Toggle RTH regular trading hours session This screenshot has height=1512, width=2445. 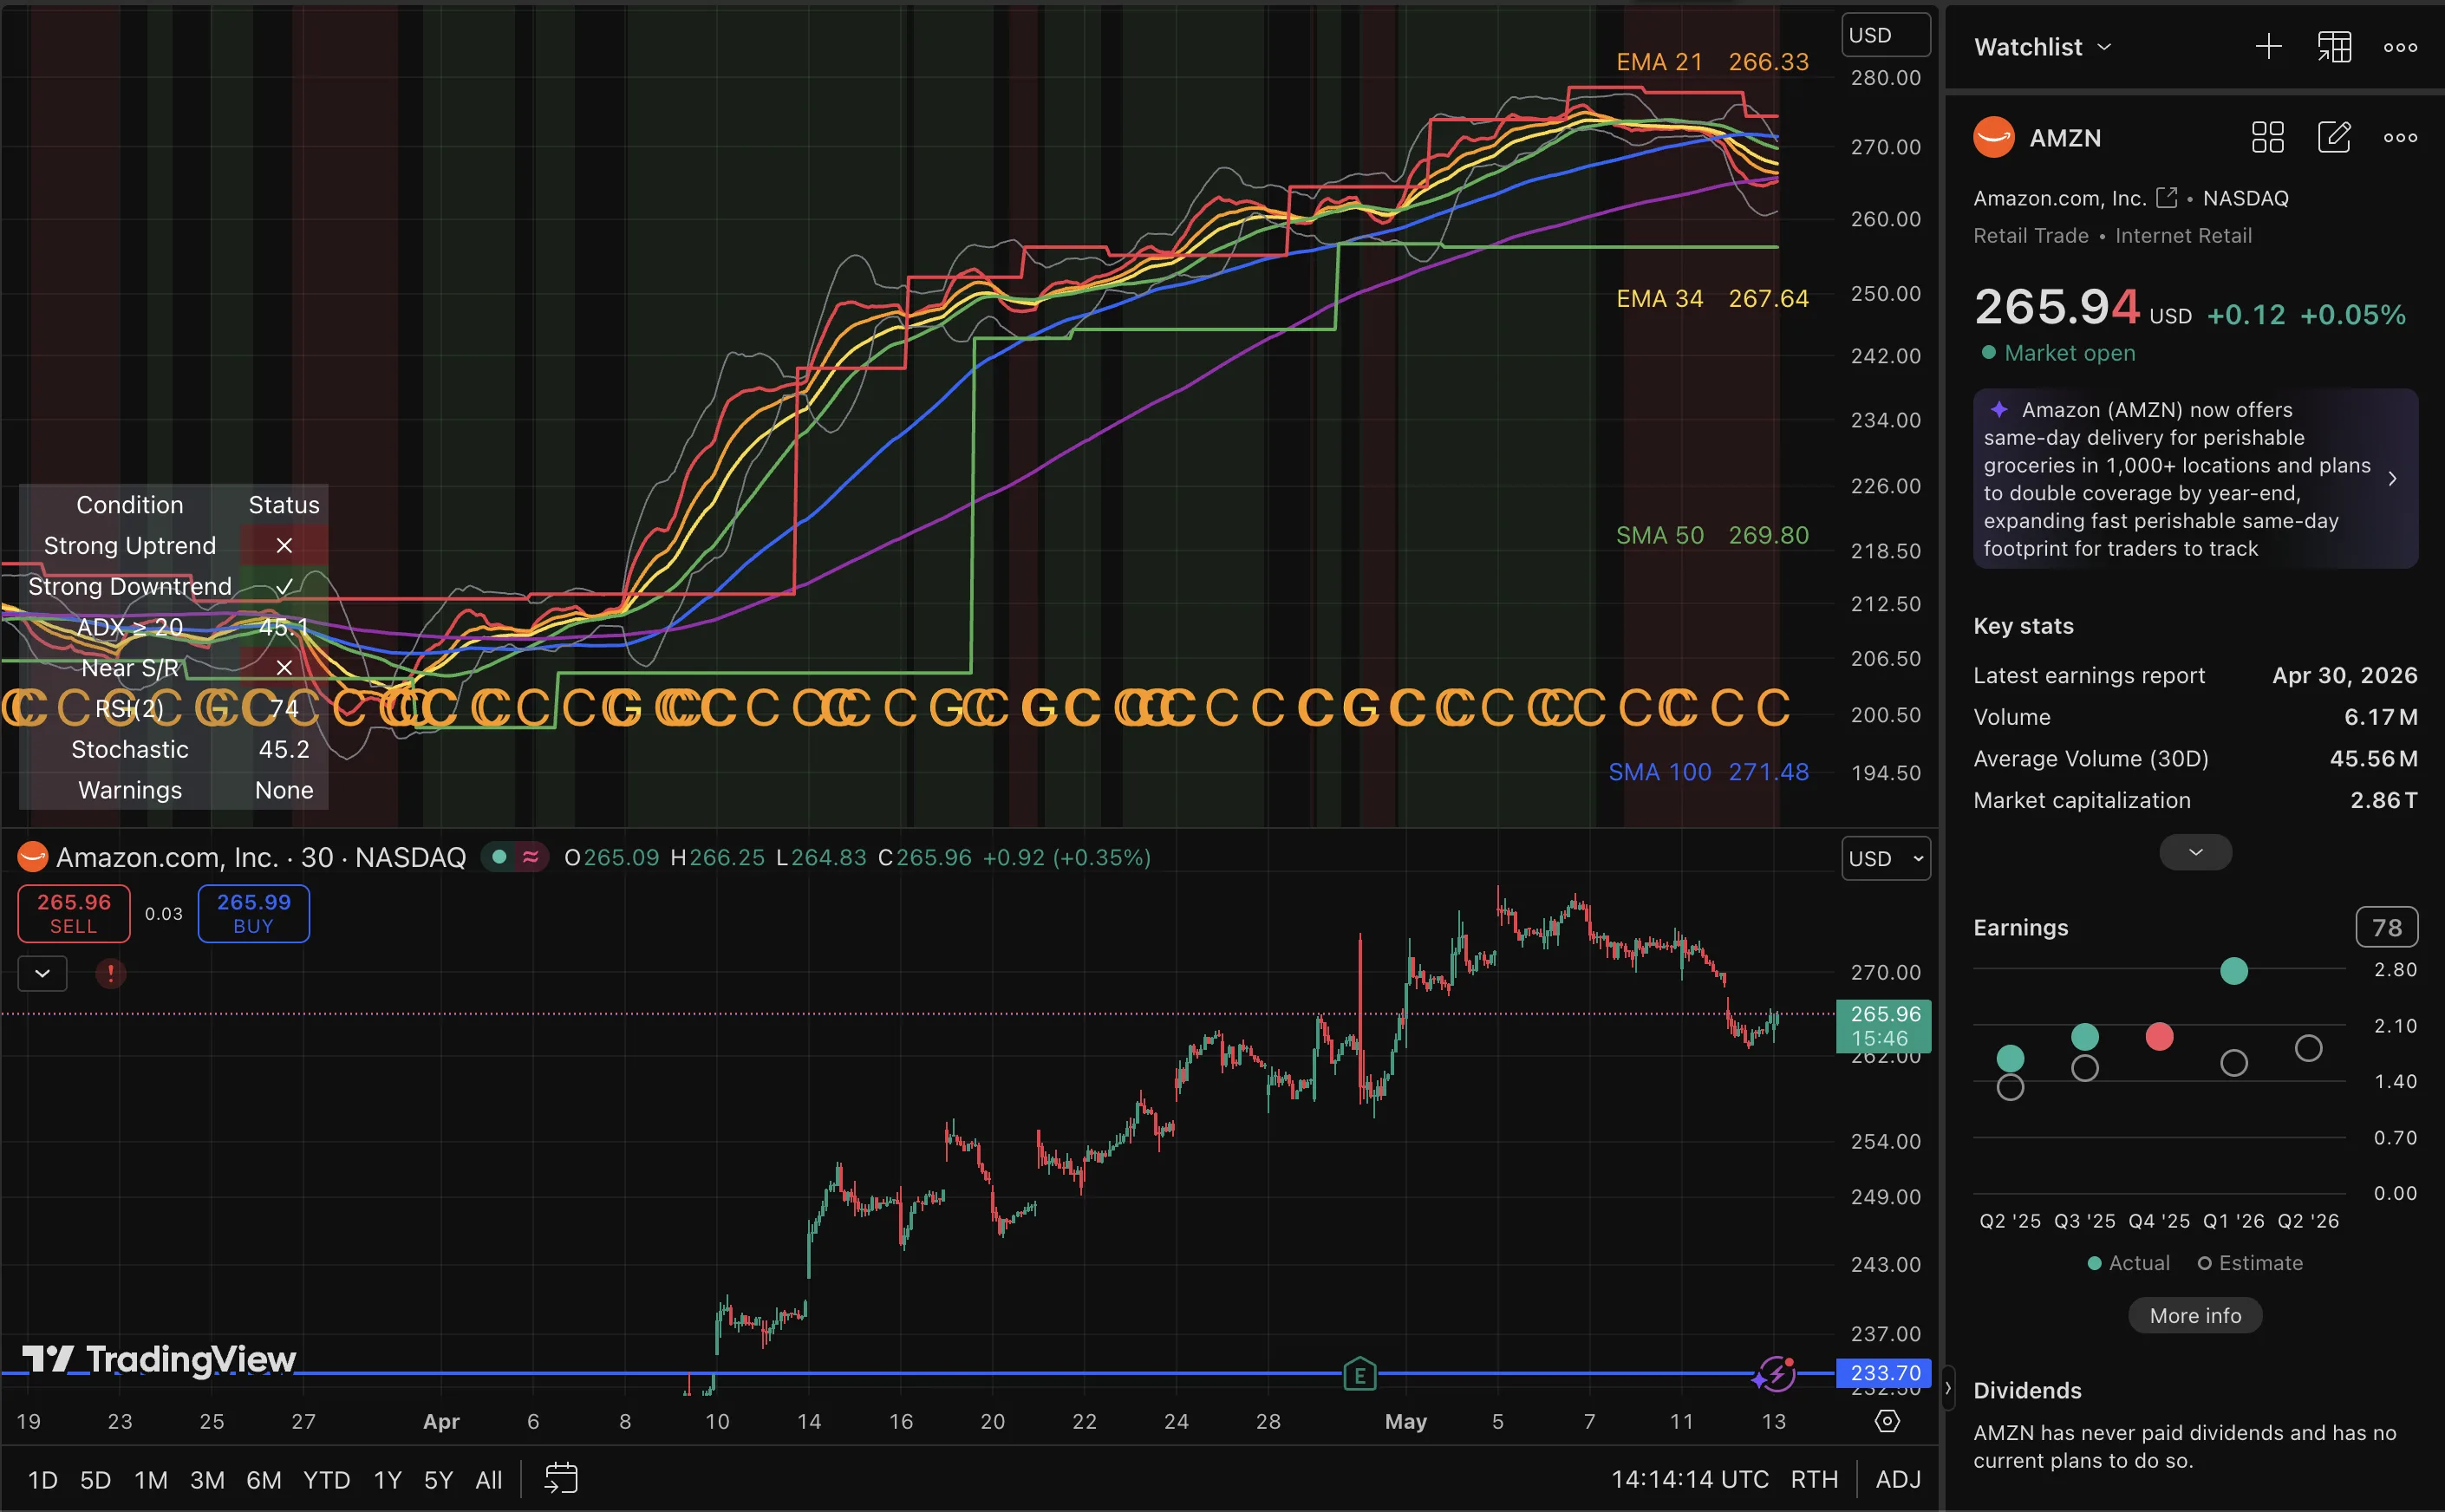click(x=1814, y=1479)
